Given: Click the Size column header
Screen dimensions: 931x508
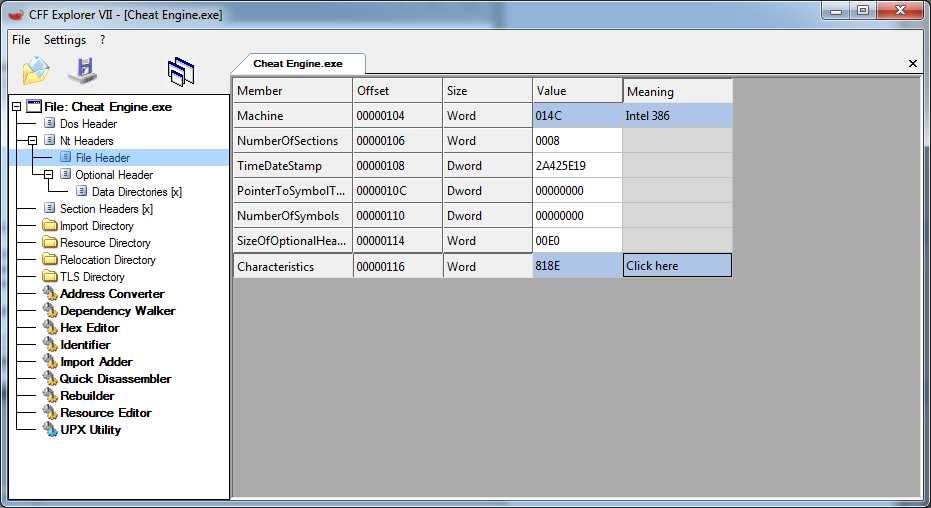Looking at the screenshot, I should (487, 91).
